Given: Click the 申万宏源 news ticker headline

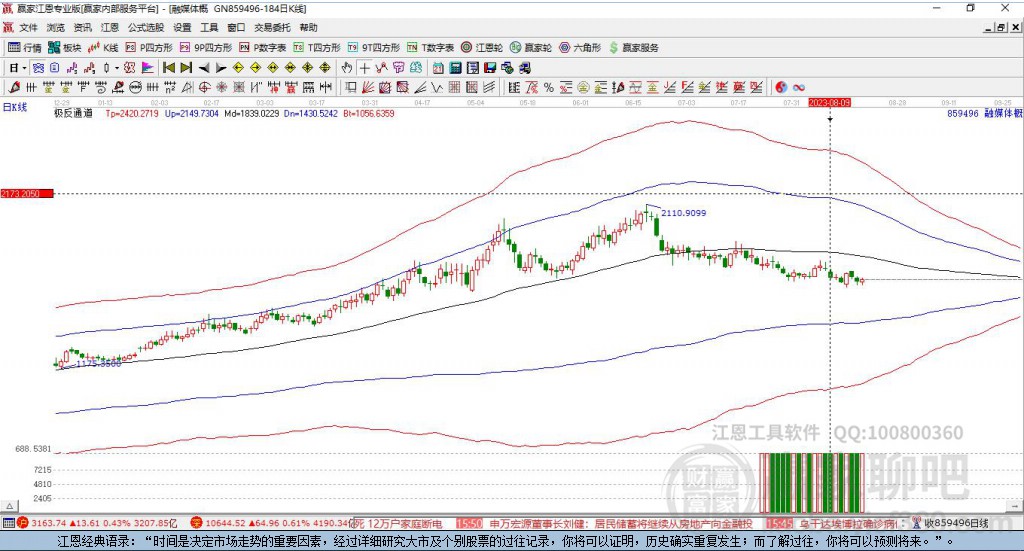Looking at the screenshot, I should click(x=620, y=523).
